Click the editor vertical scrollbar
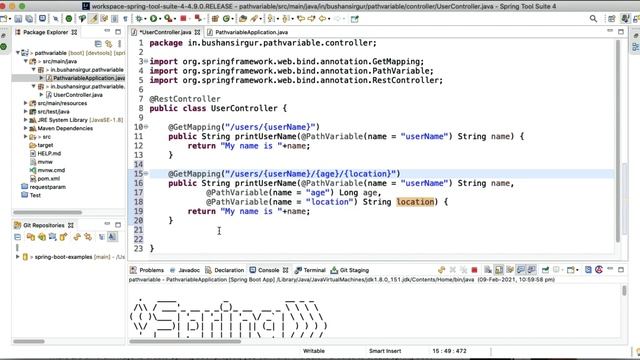The width and height of the screenshot is (640, 360). tap(618, 141)
